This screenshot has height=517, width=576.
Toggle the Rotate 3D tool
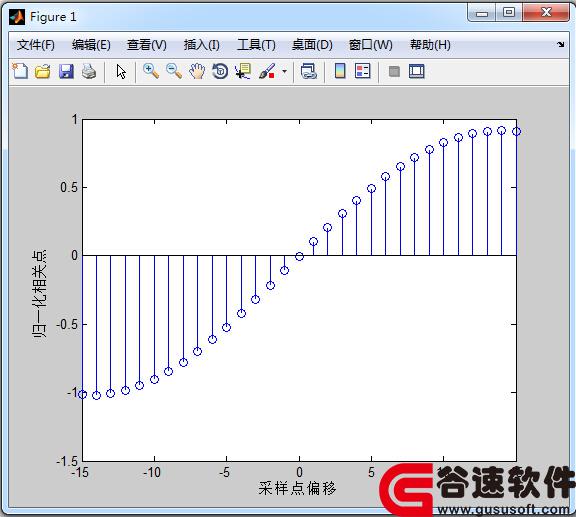pyautogui.click(x=220, y=71)
